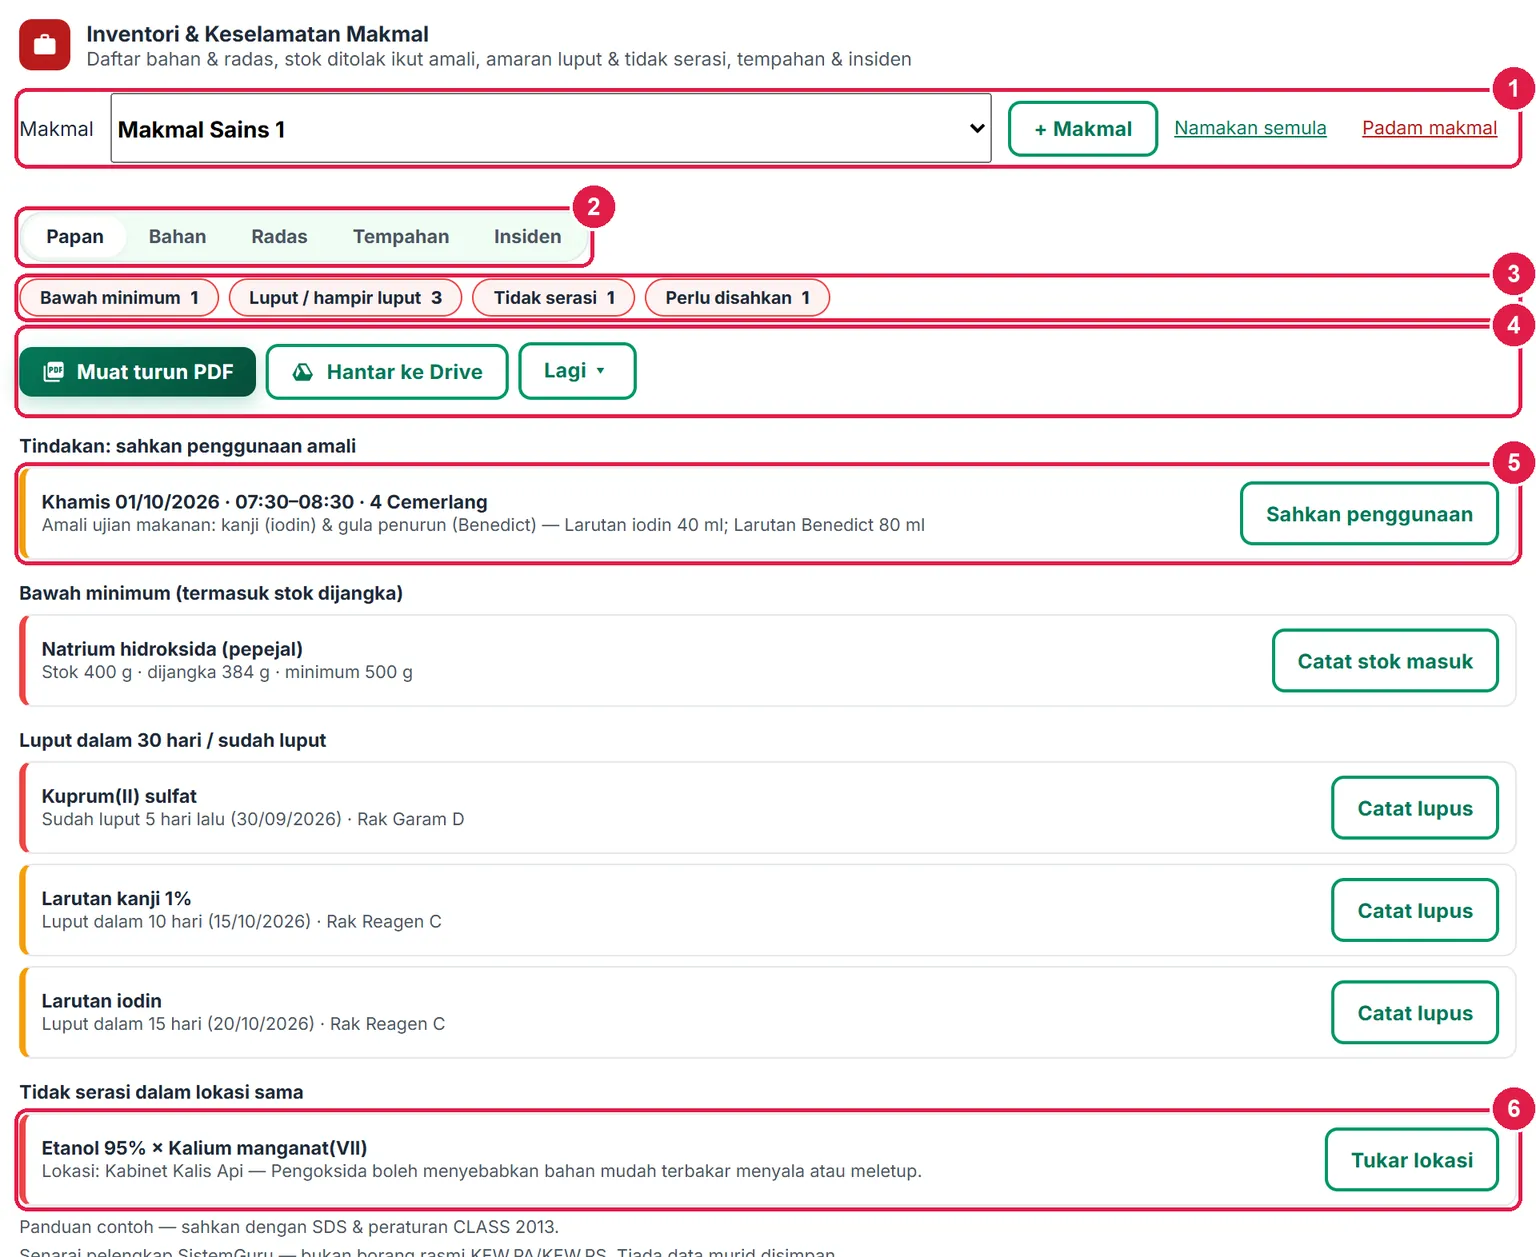Download the report with Muat turun PDF
The height and width of the screenshot is (1257, 1536).
[138, 372]
